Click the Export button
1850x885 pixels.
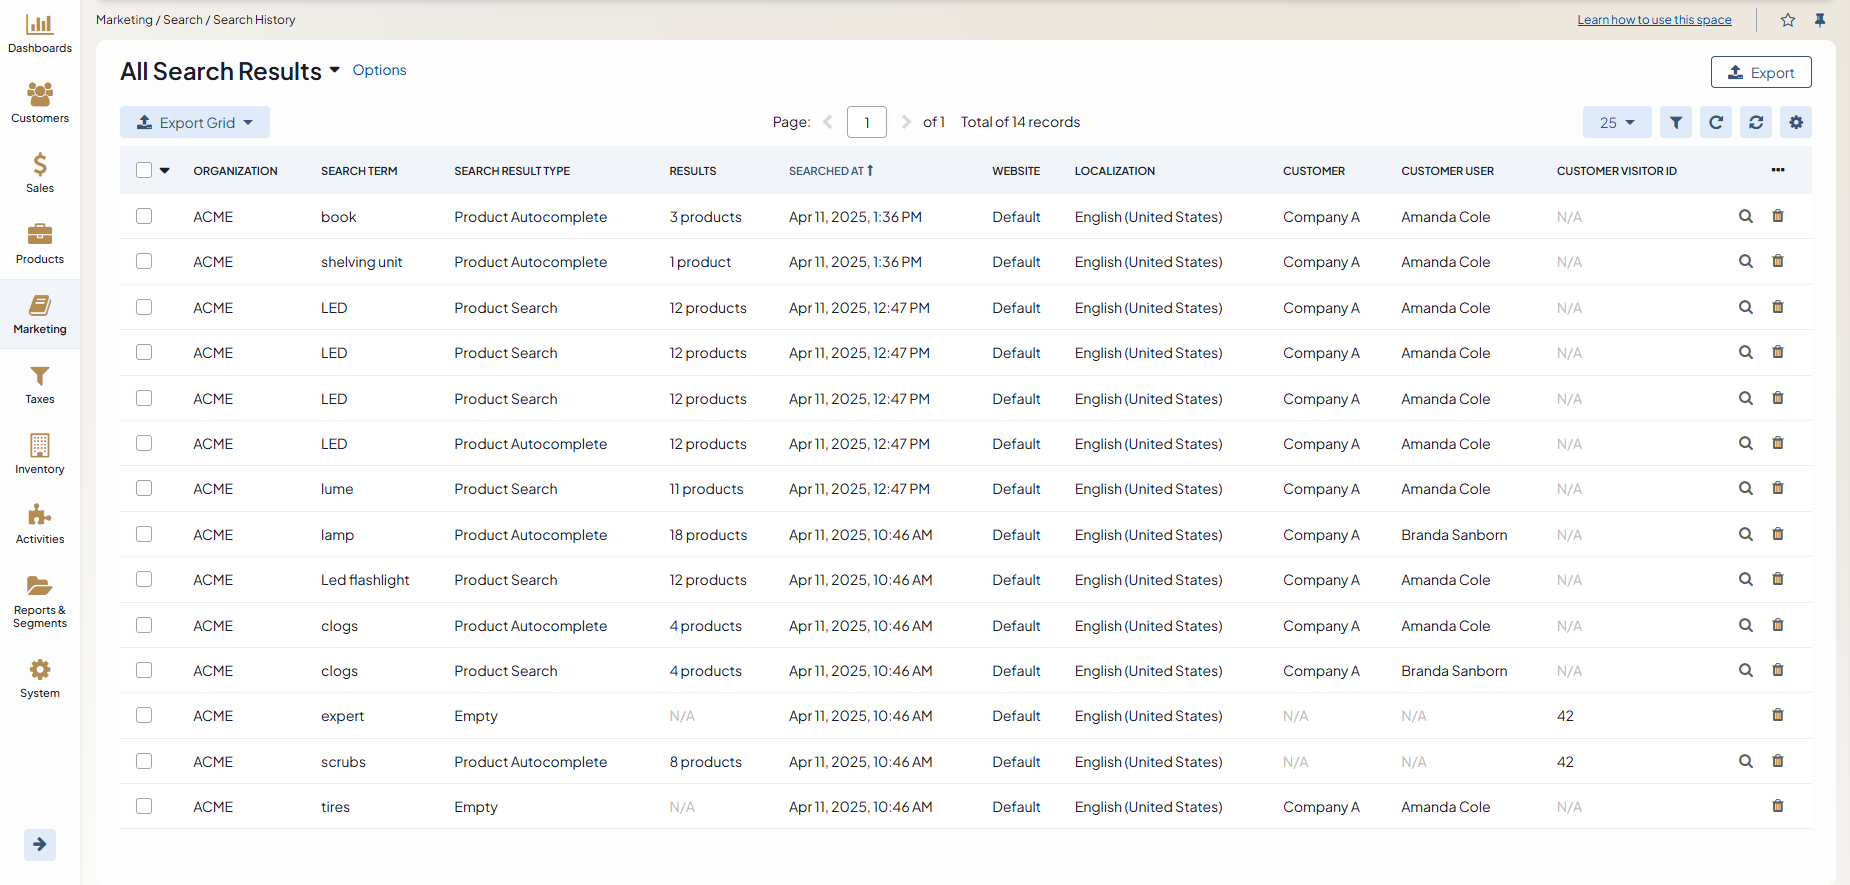(x=1761, y=72)
